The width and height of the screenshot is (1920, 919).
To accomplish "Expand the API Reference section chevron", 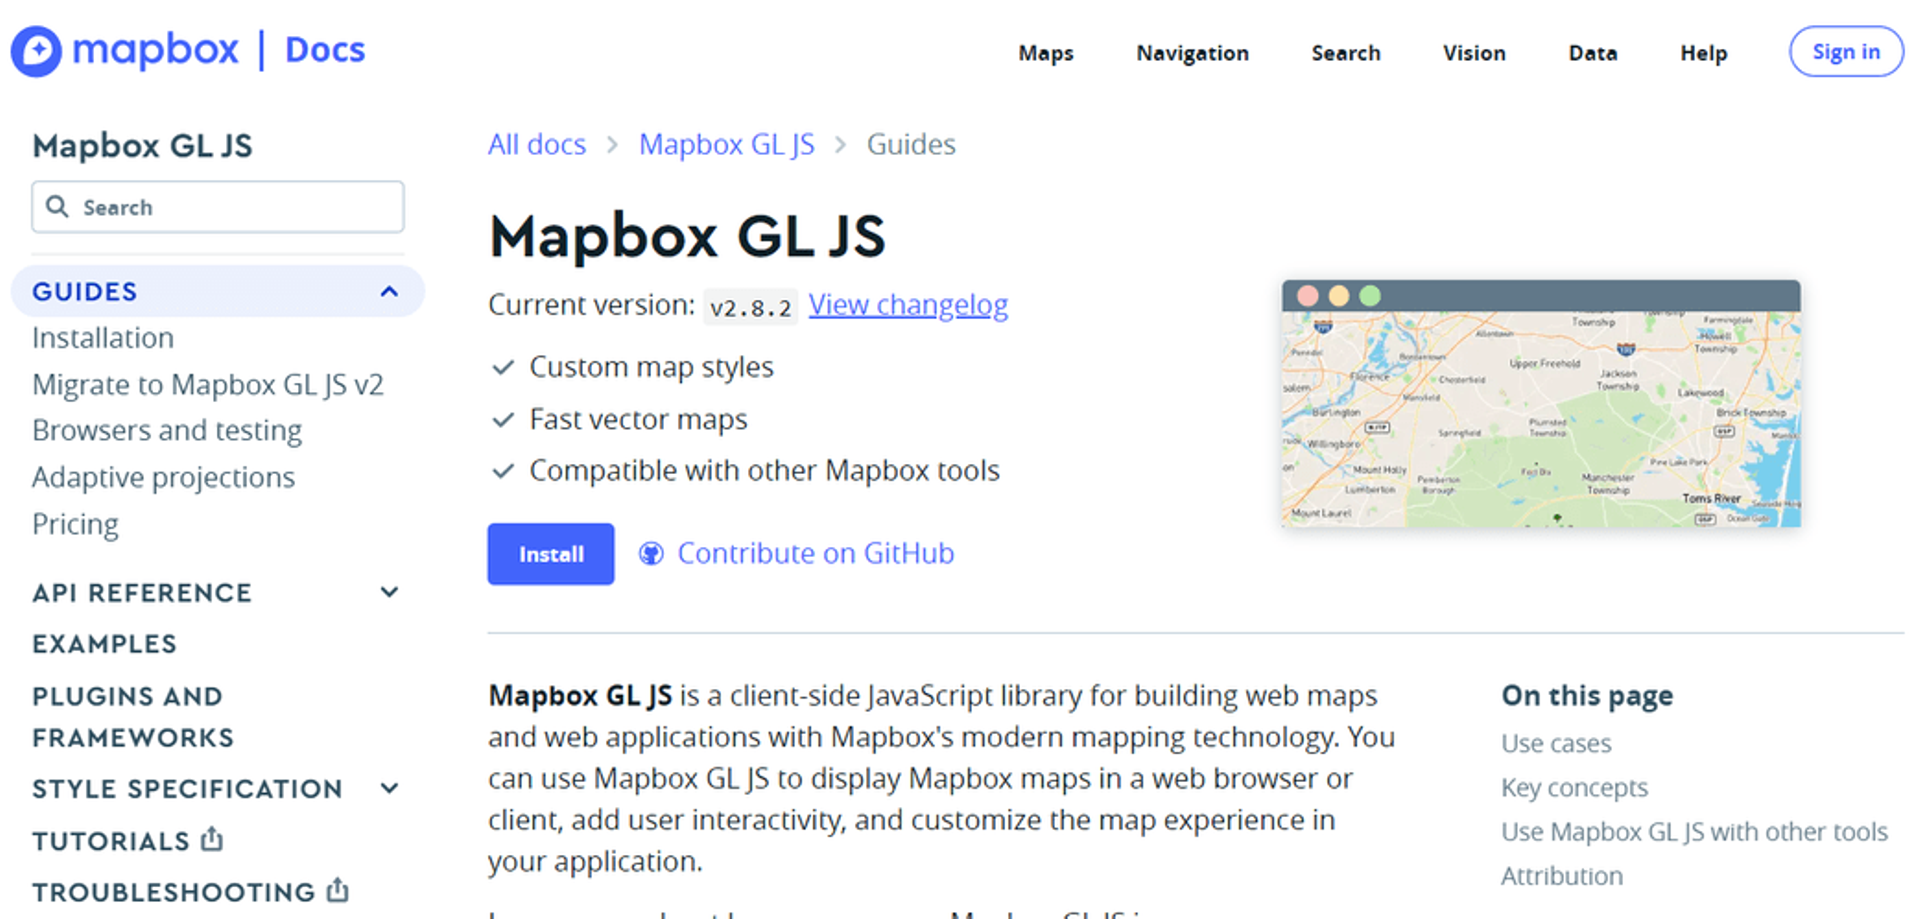I will tap(389, 592).
